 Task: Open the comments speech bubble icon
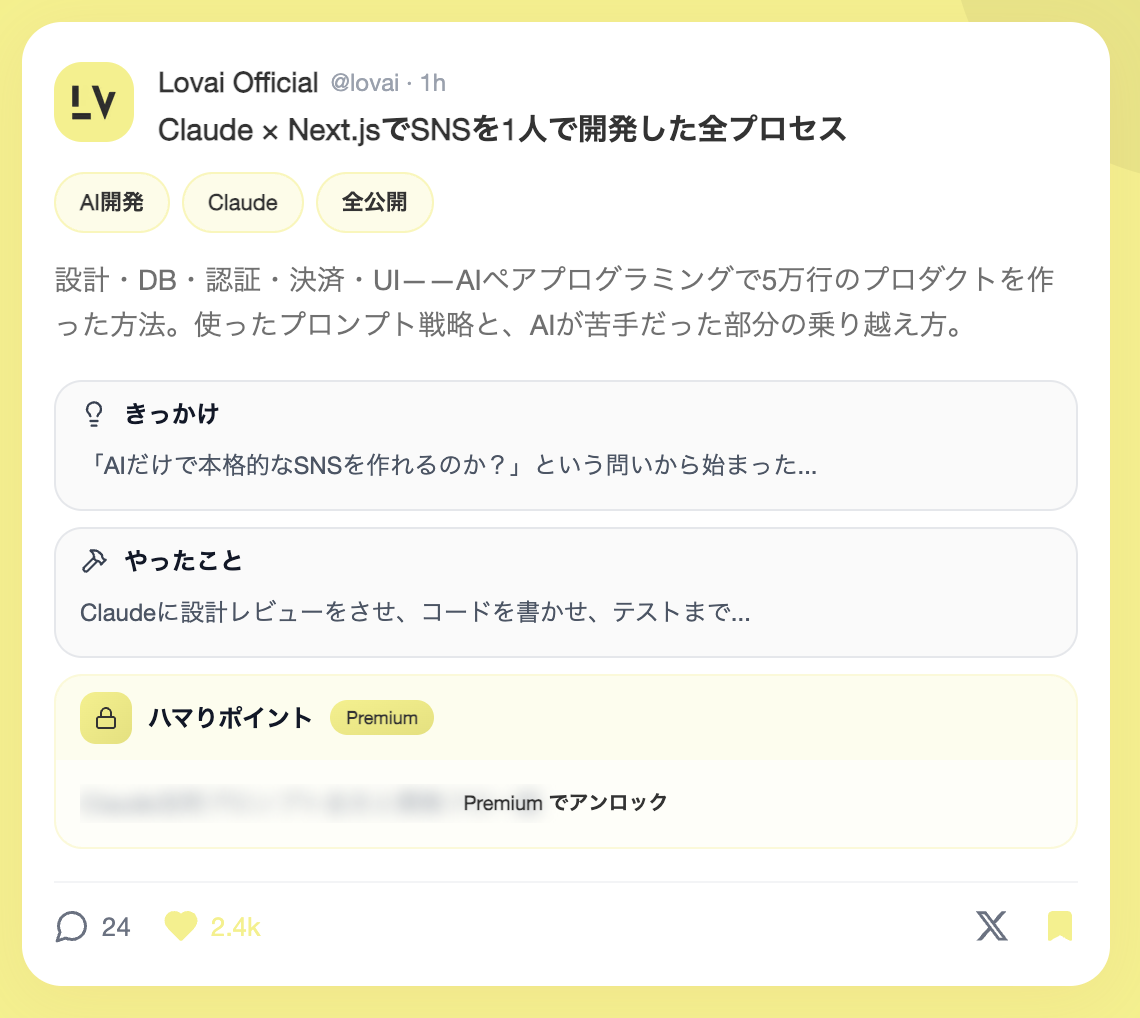pos(71,927)
